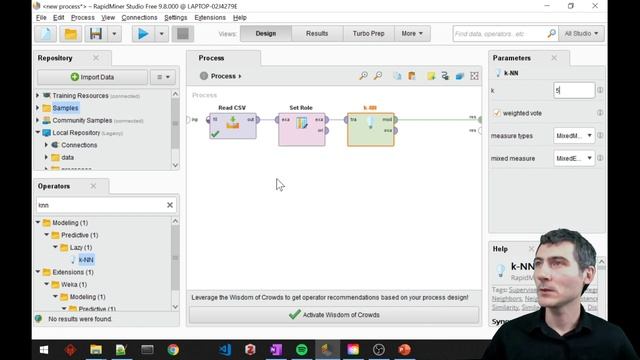Image resolution: width=640 pixels, height=360 pixels.
Task: Expand the data folder
Action: pos(47,157)
